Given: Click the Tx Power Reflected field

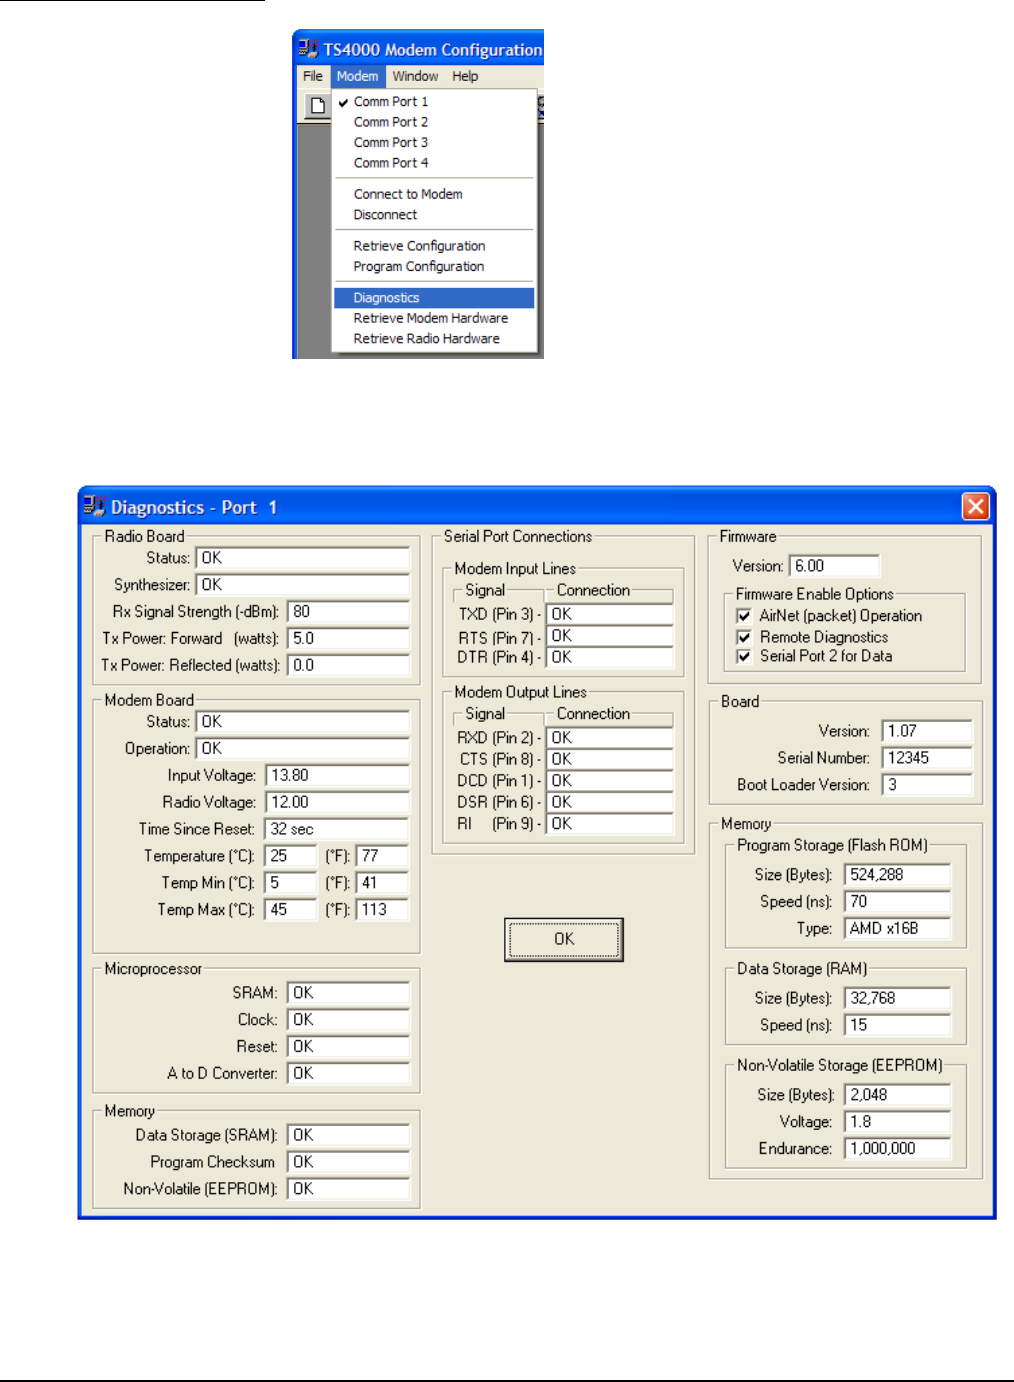Looking at the screenshot, I should pos(349,666).
